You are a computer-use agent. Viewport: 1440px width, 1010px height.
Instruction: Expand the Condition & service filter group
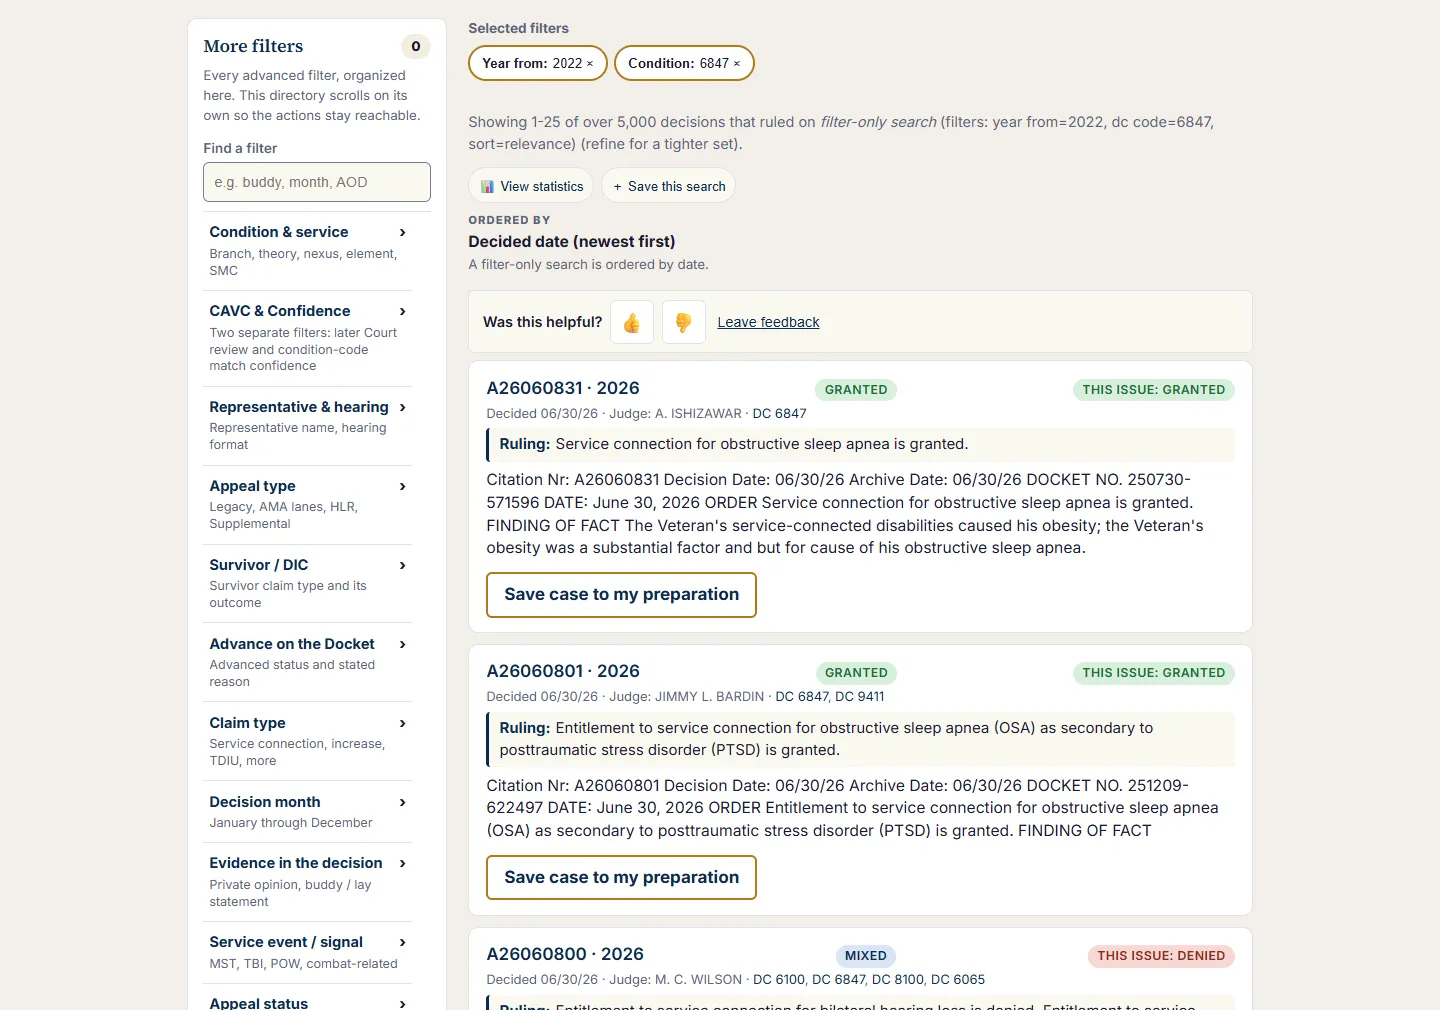tap(308, 250)
